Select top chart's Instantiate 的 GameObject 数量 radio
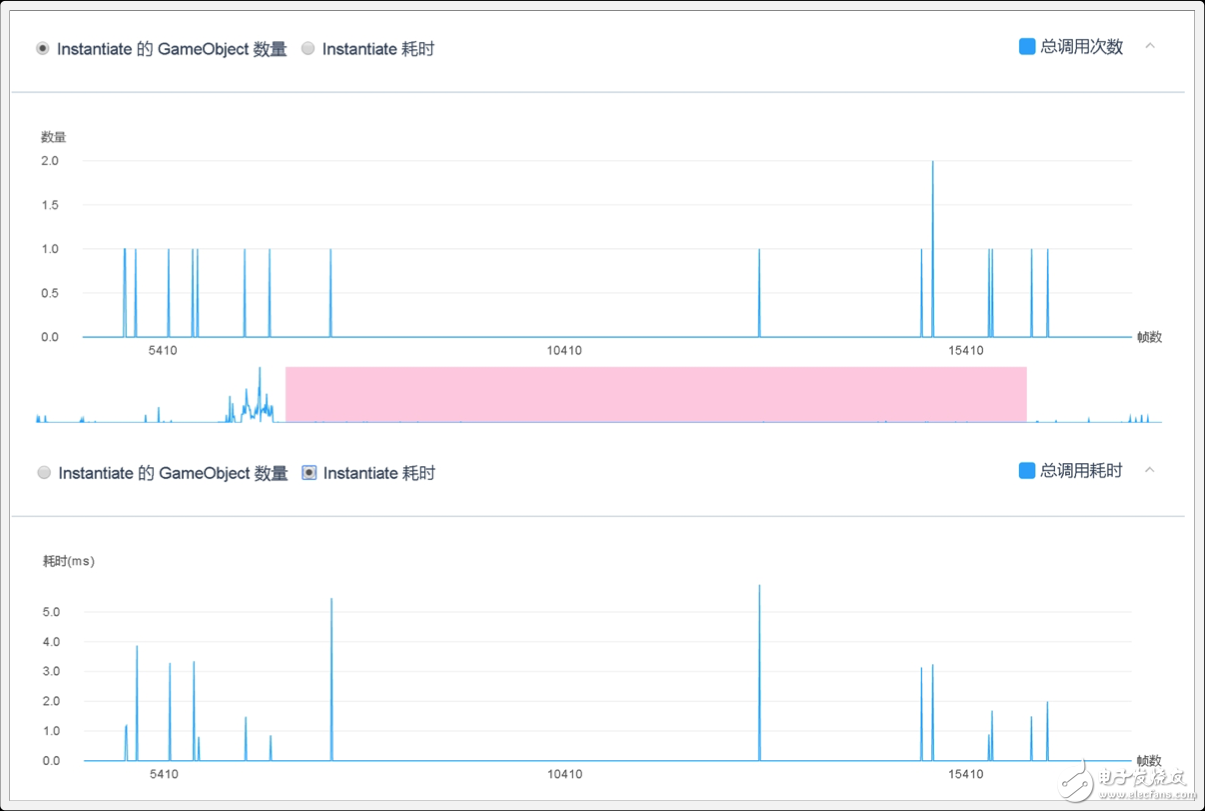The height and width of the screenshot is (811, 1205). 43,49
